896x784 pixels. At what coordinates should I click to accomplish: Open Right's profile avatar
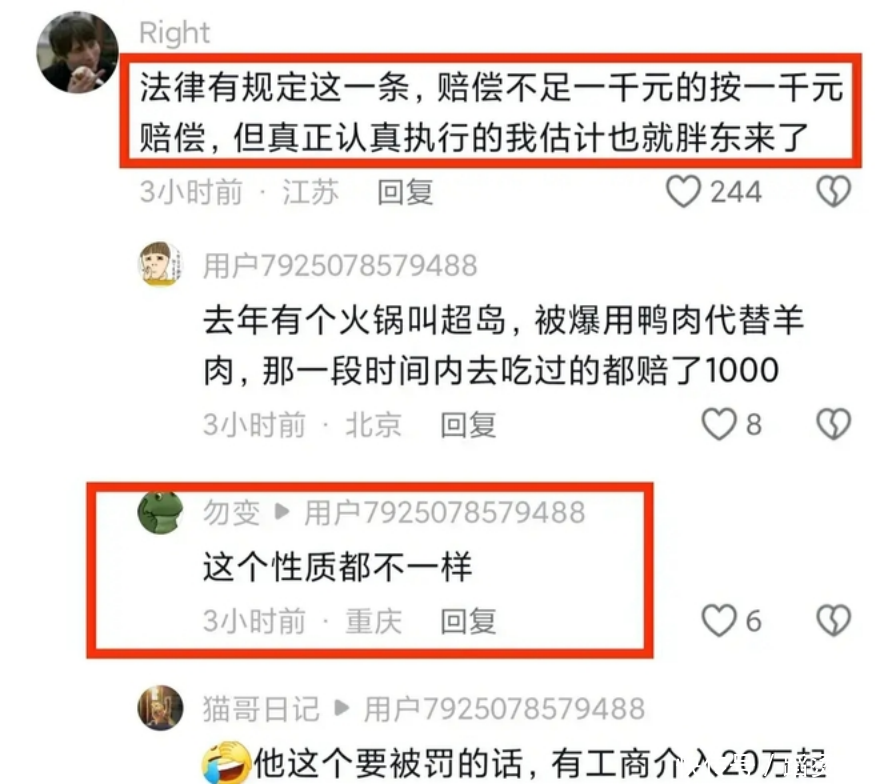[78, 53]
